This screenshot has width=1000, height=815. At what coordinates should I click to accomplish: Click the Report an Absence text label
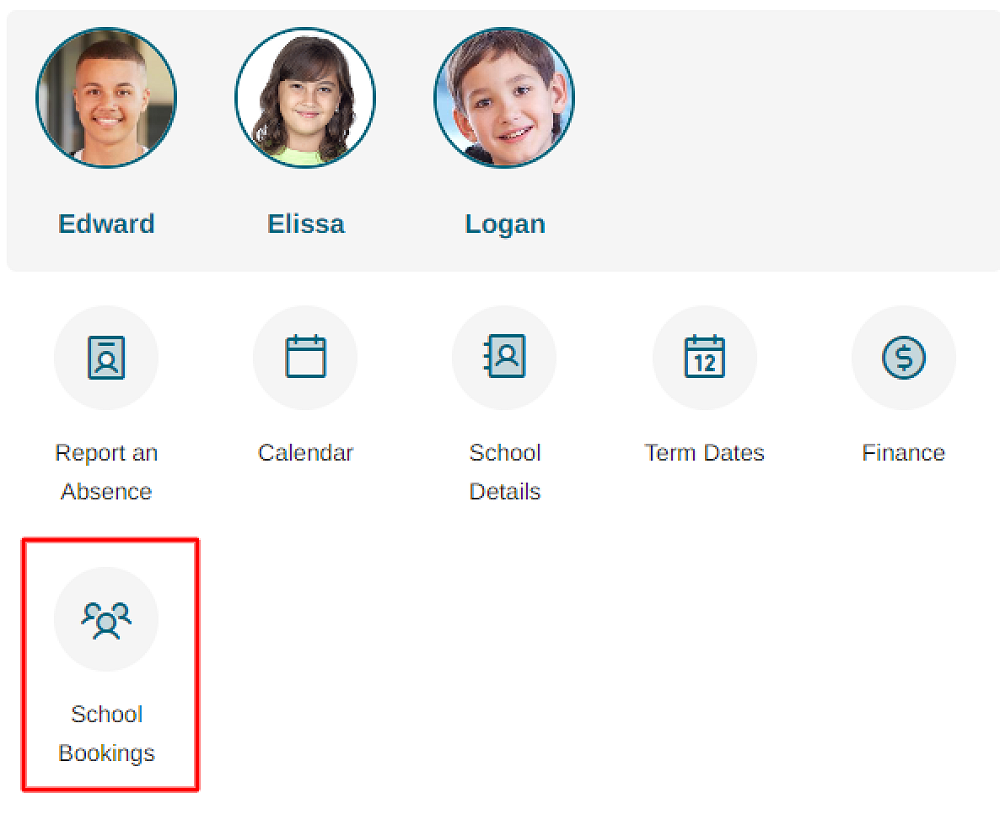pyautogui.click(x=106, y=472)
